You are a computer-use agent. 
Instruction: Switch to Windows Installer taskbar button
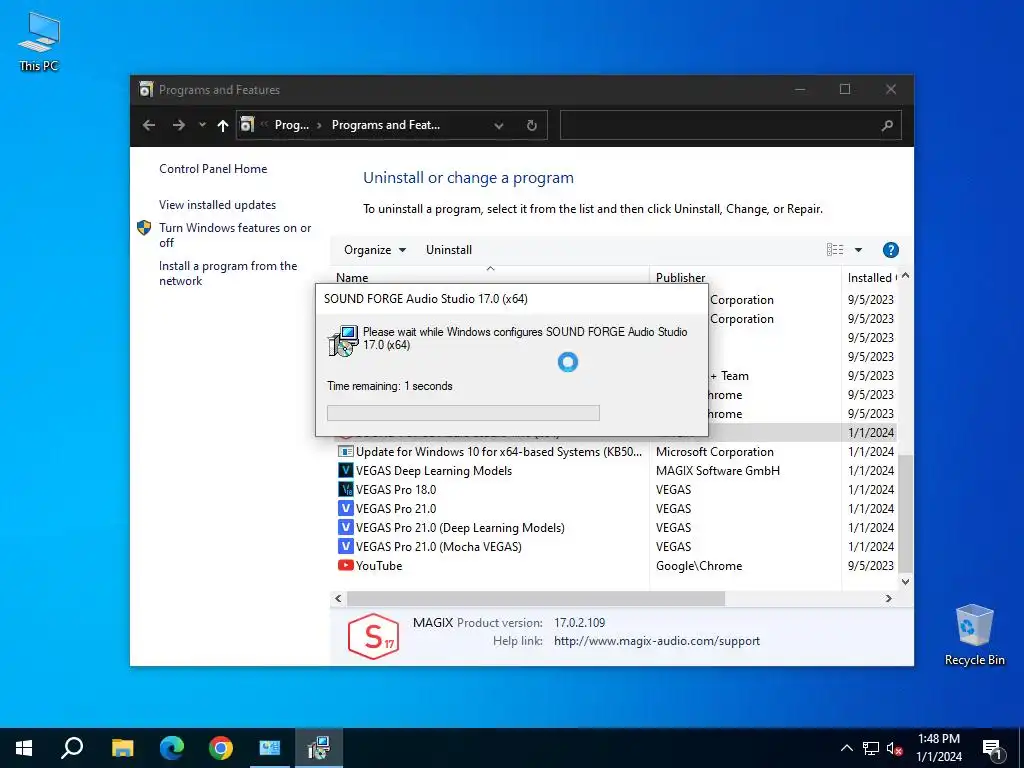[x=318, y=748]
